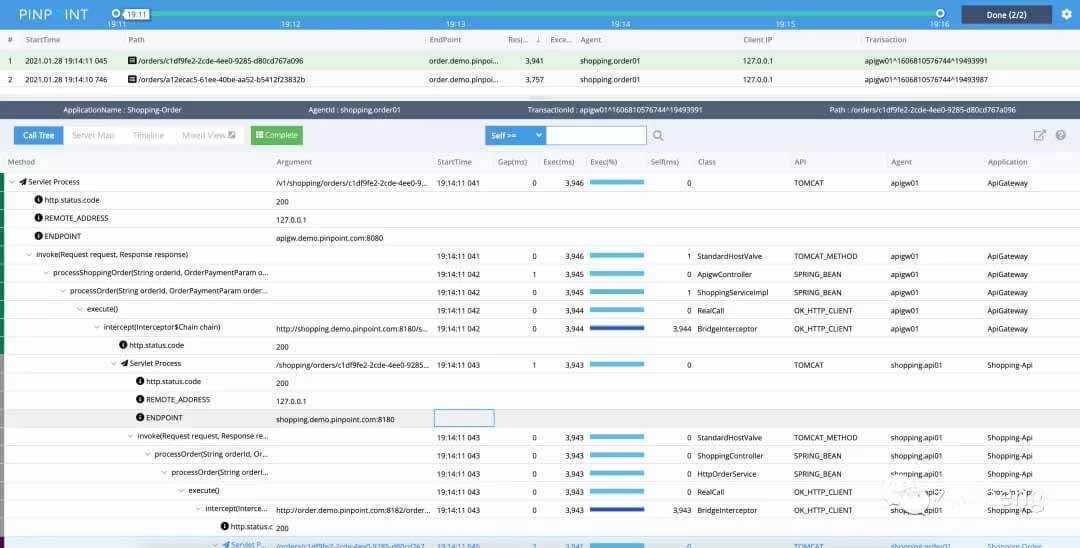This screenshot has height=548, width=1080.
Task: Click list icon of the a12ecac5 order path
Action: point(132,79)
